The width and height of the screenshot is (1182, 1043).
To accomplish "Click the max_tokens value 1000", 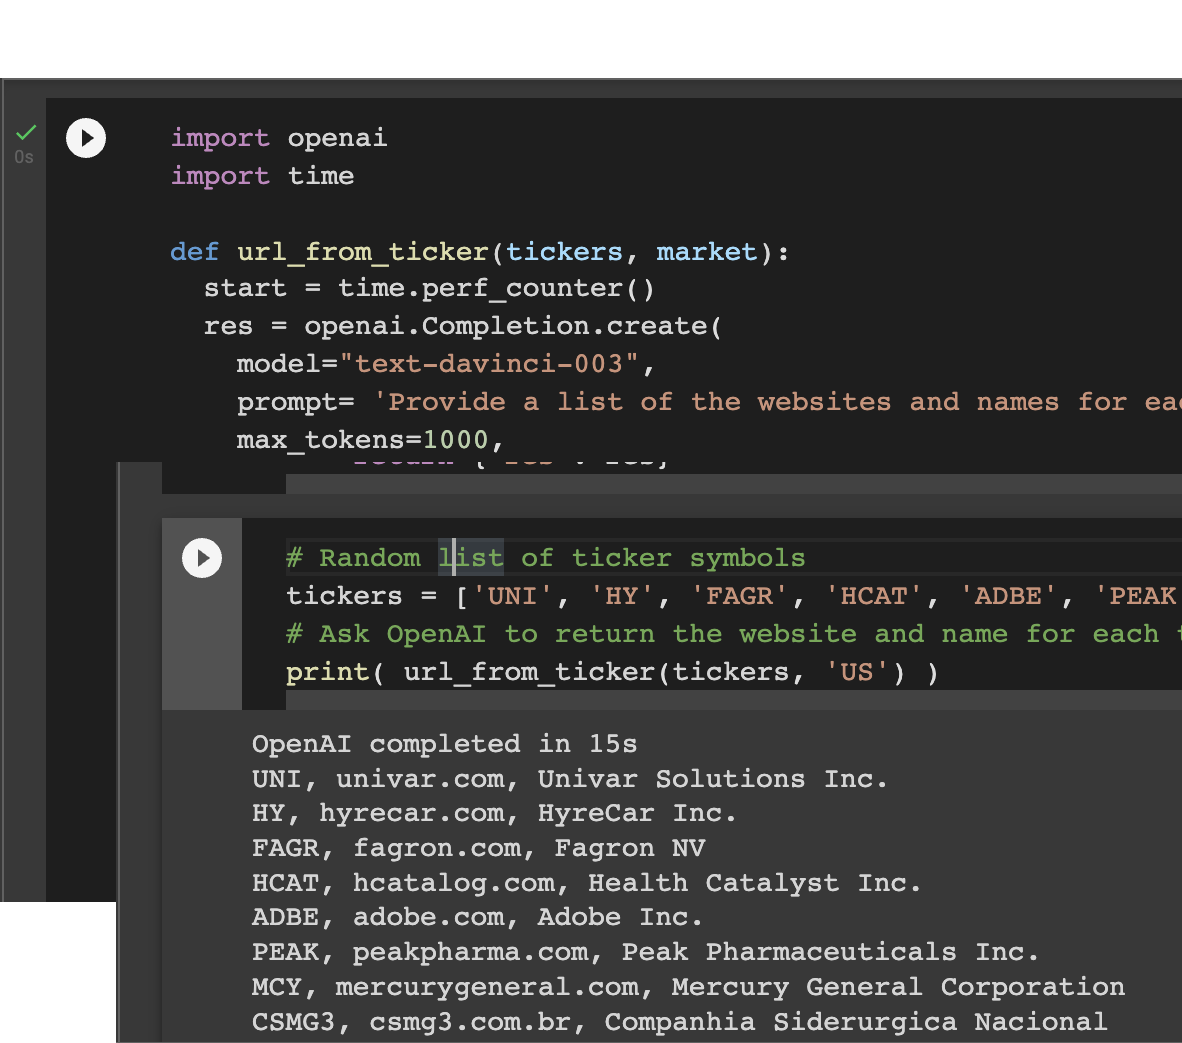I will (x=455, y=440).
